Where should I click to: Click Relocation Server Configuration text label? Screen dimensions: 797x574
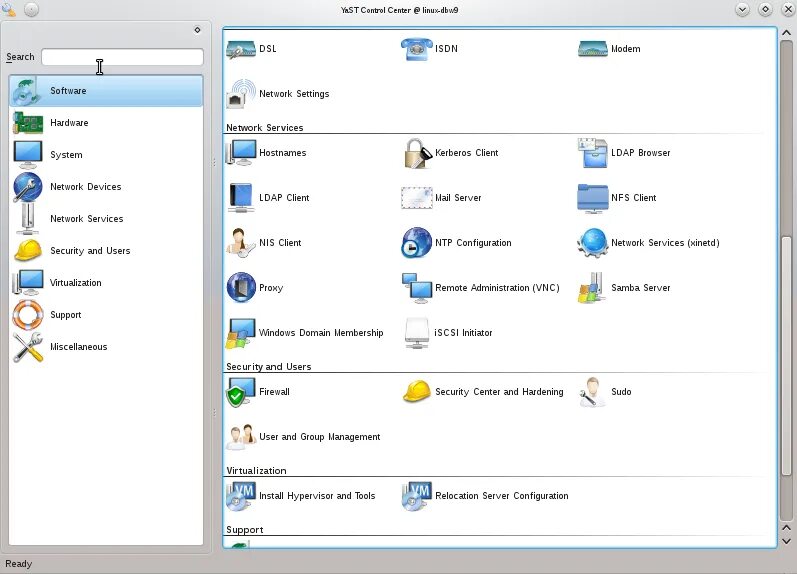(502, 496)
